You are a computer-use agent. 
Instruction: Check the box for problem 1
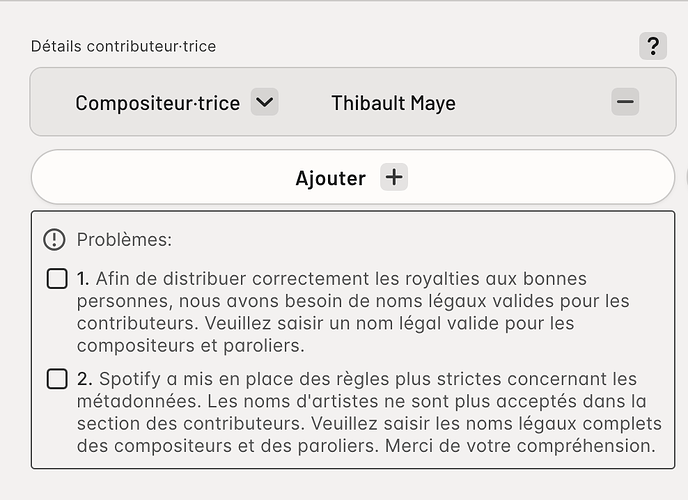[x=57, y=279]
